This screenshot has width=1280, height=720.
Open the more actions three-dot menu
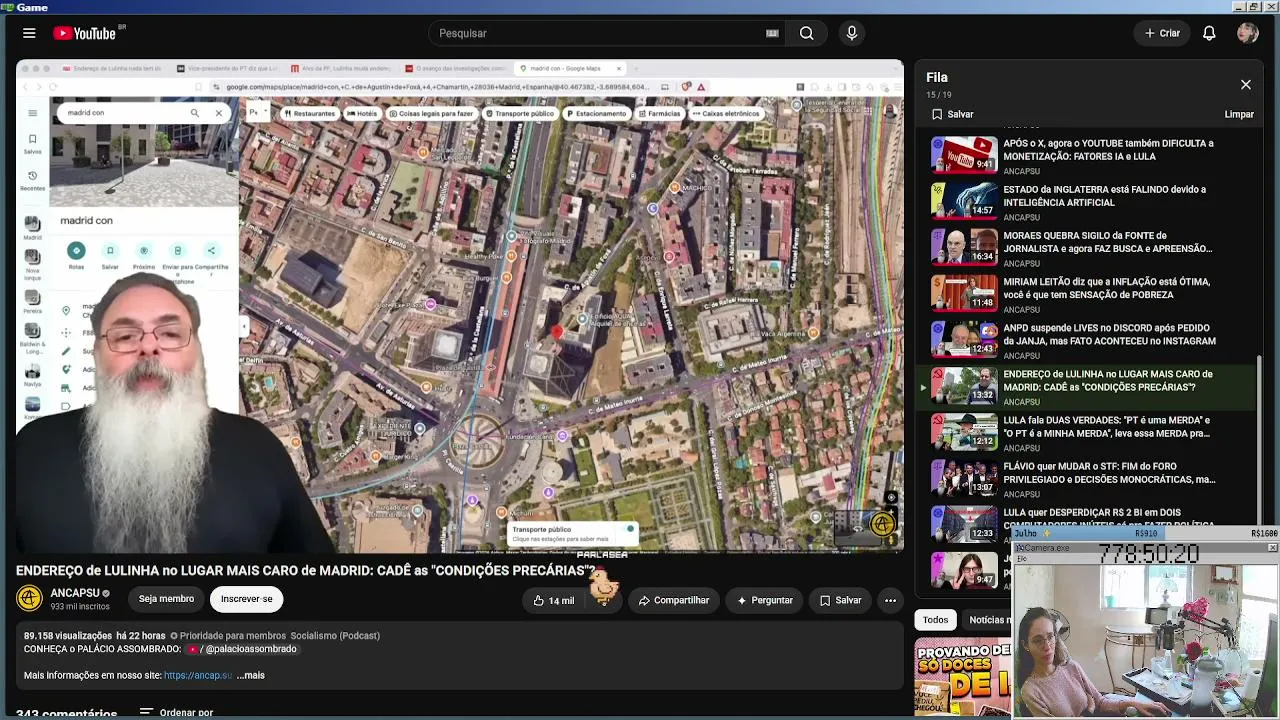(890, 600)
